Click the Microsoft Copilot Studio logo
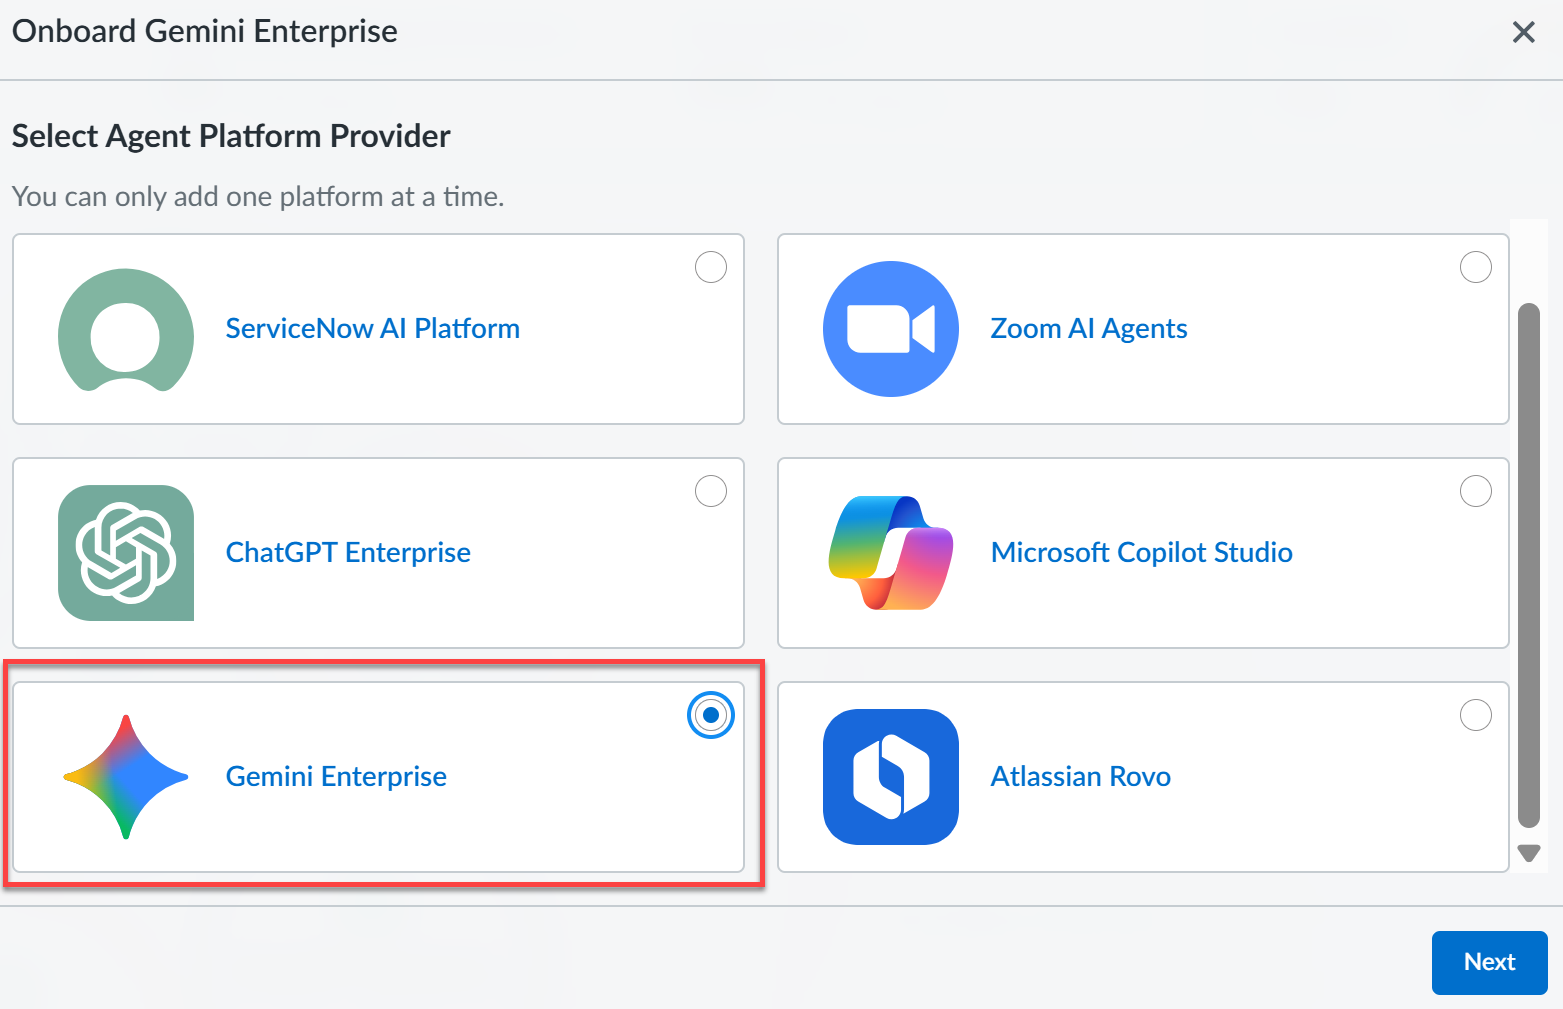The width and height of the screenshot is (1563, 1009). [x=890, y=553]
